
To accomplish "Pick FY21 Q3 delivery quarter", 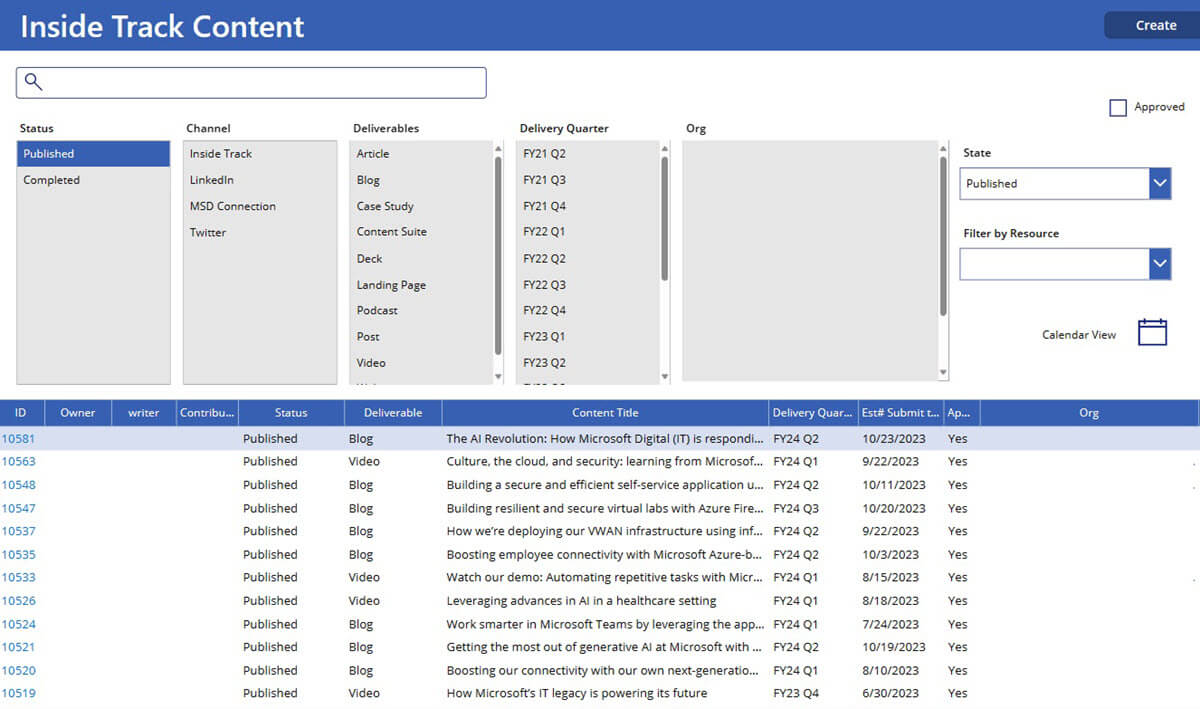I will 588,180.
